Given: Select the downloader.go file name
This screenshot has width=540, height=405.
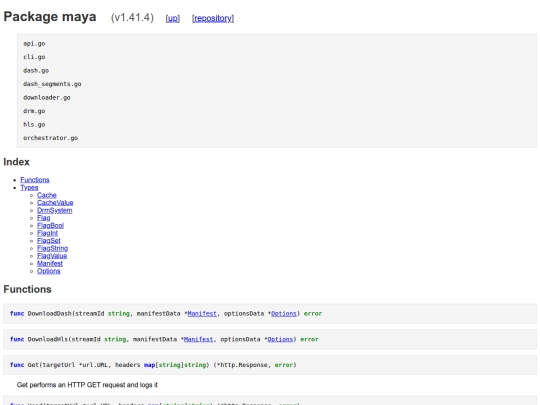Looking at the screenshot, I should pos(47,97).
